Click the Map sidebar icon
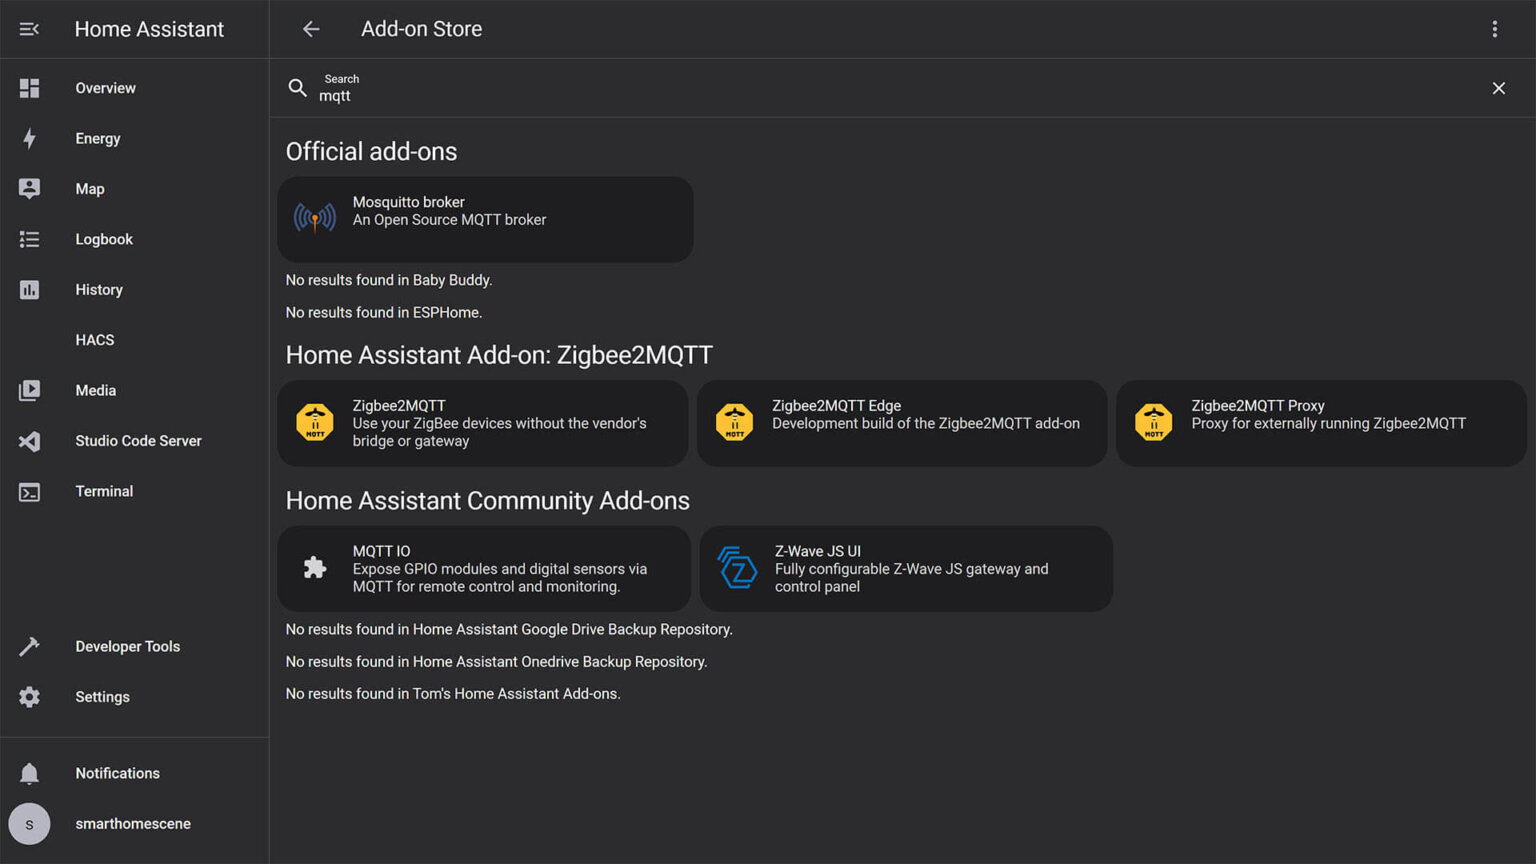The height and width of the screenshot is (864, 1536). 29,189
